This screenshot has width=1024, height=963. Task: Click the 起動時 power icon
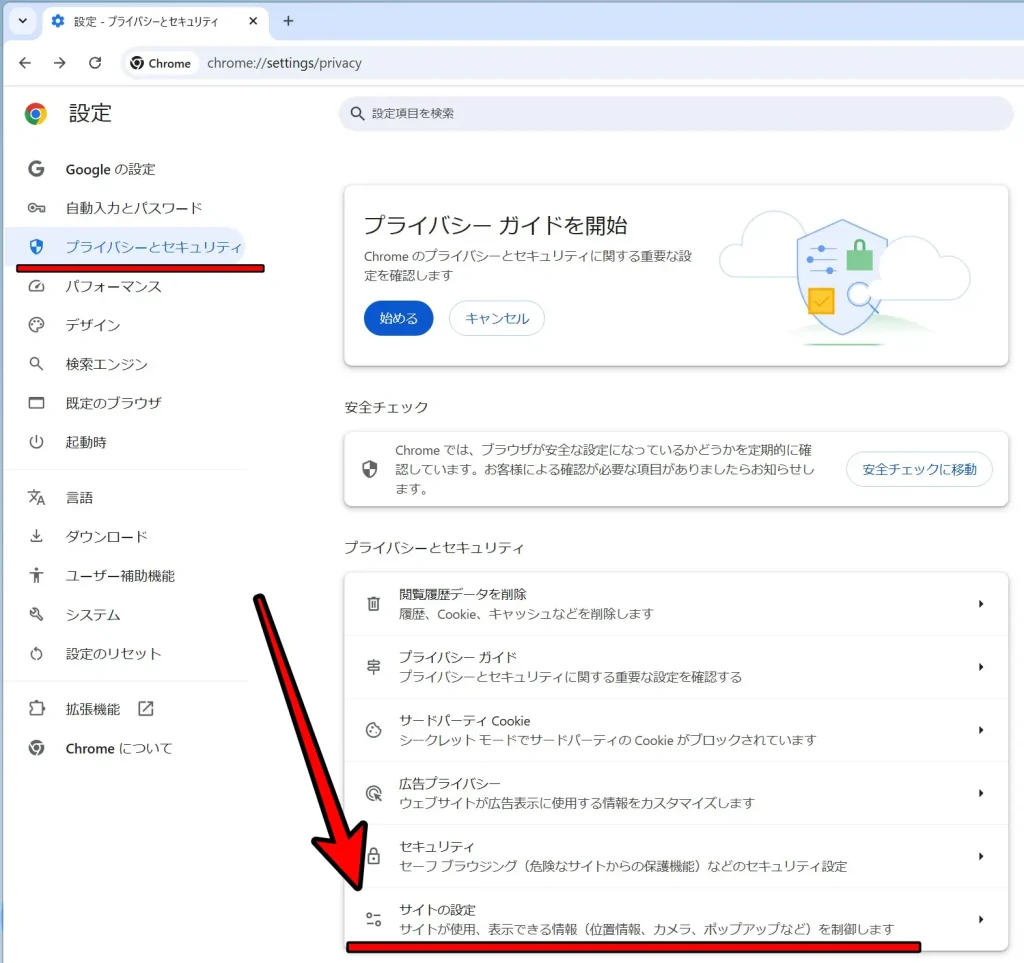pos(36,442)
